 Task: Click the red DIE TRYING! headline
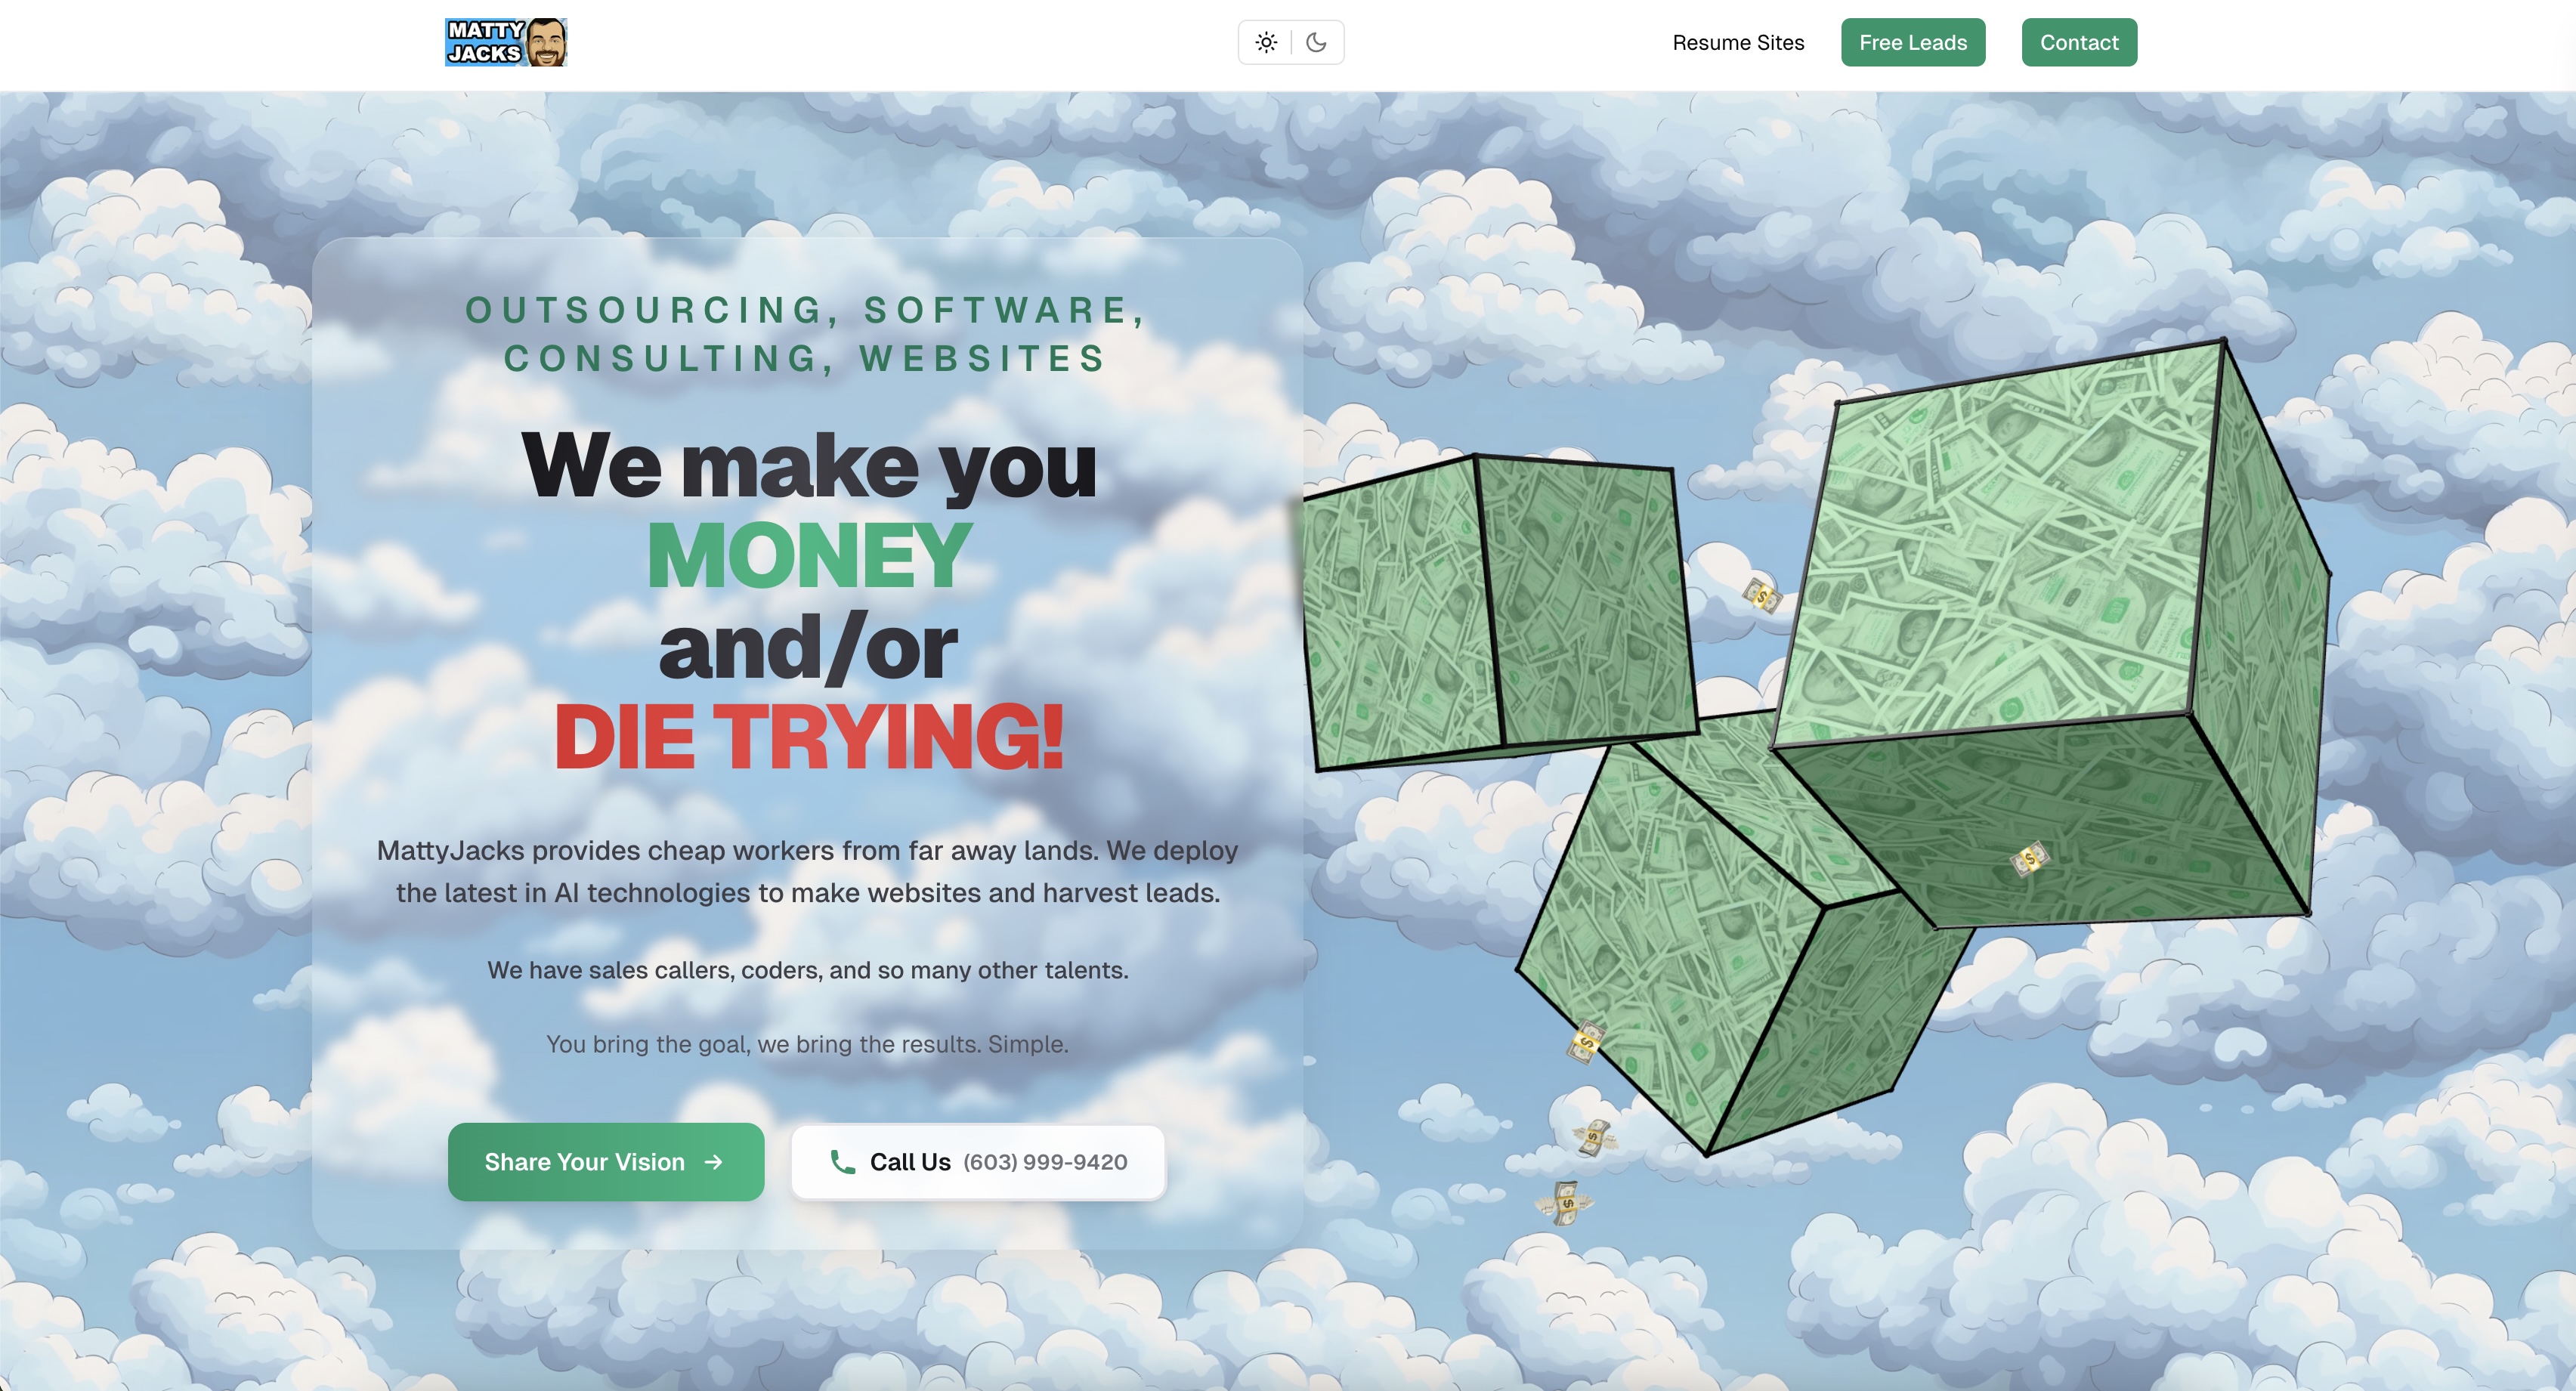808,737
